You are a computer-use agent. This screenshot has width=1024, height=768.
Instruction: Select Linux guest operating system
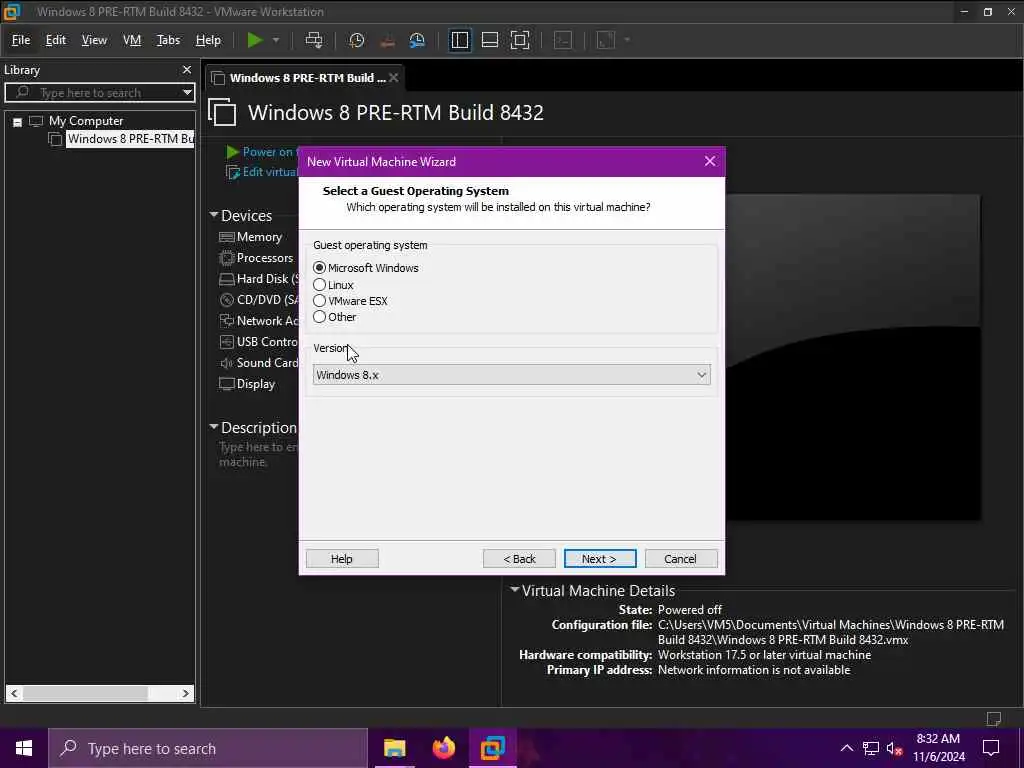(319, 285)
